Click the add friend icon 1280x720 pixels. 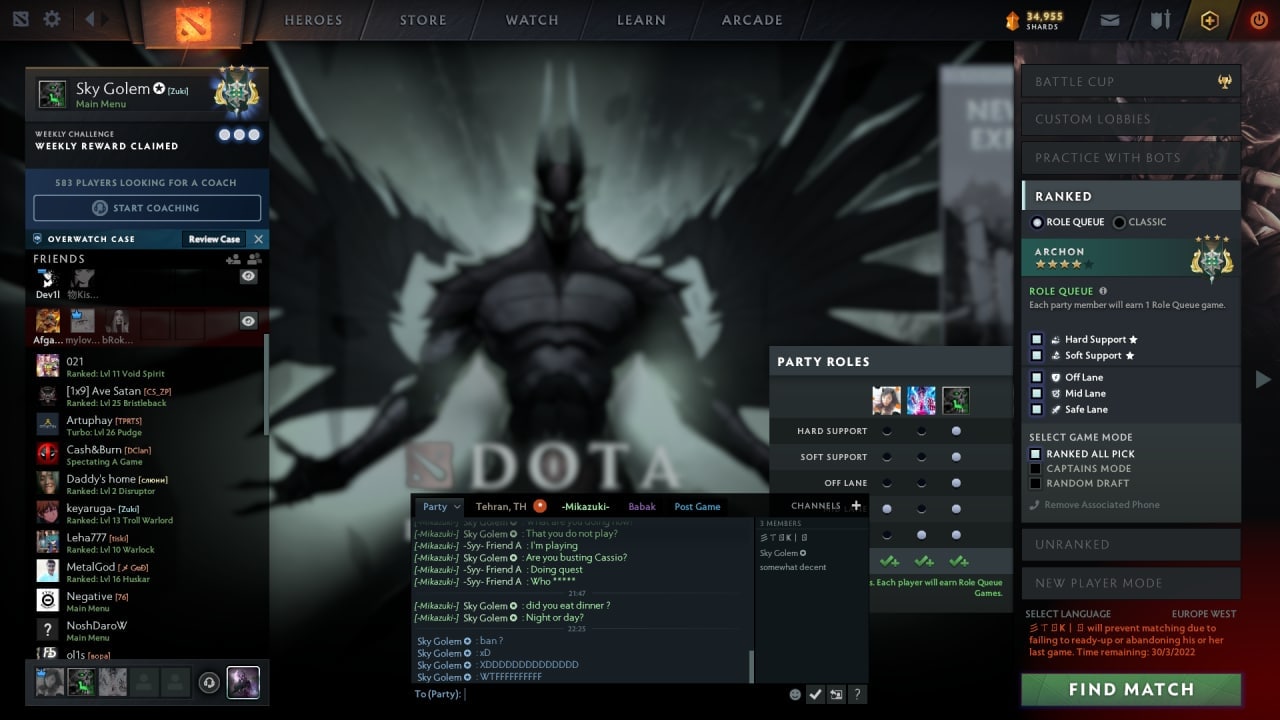(x=233, y=259)
